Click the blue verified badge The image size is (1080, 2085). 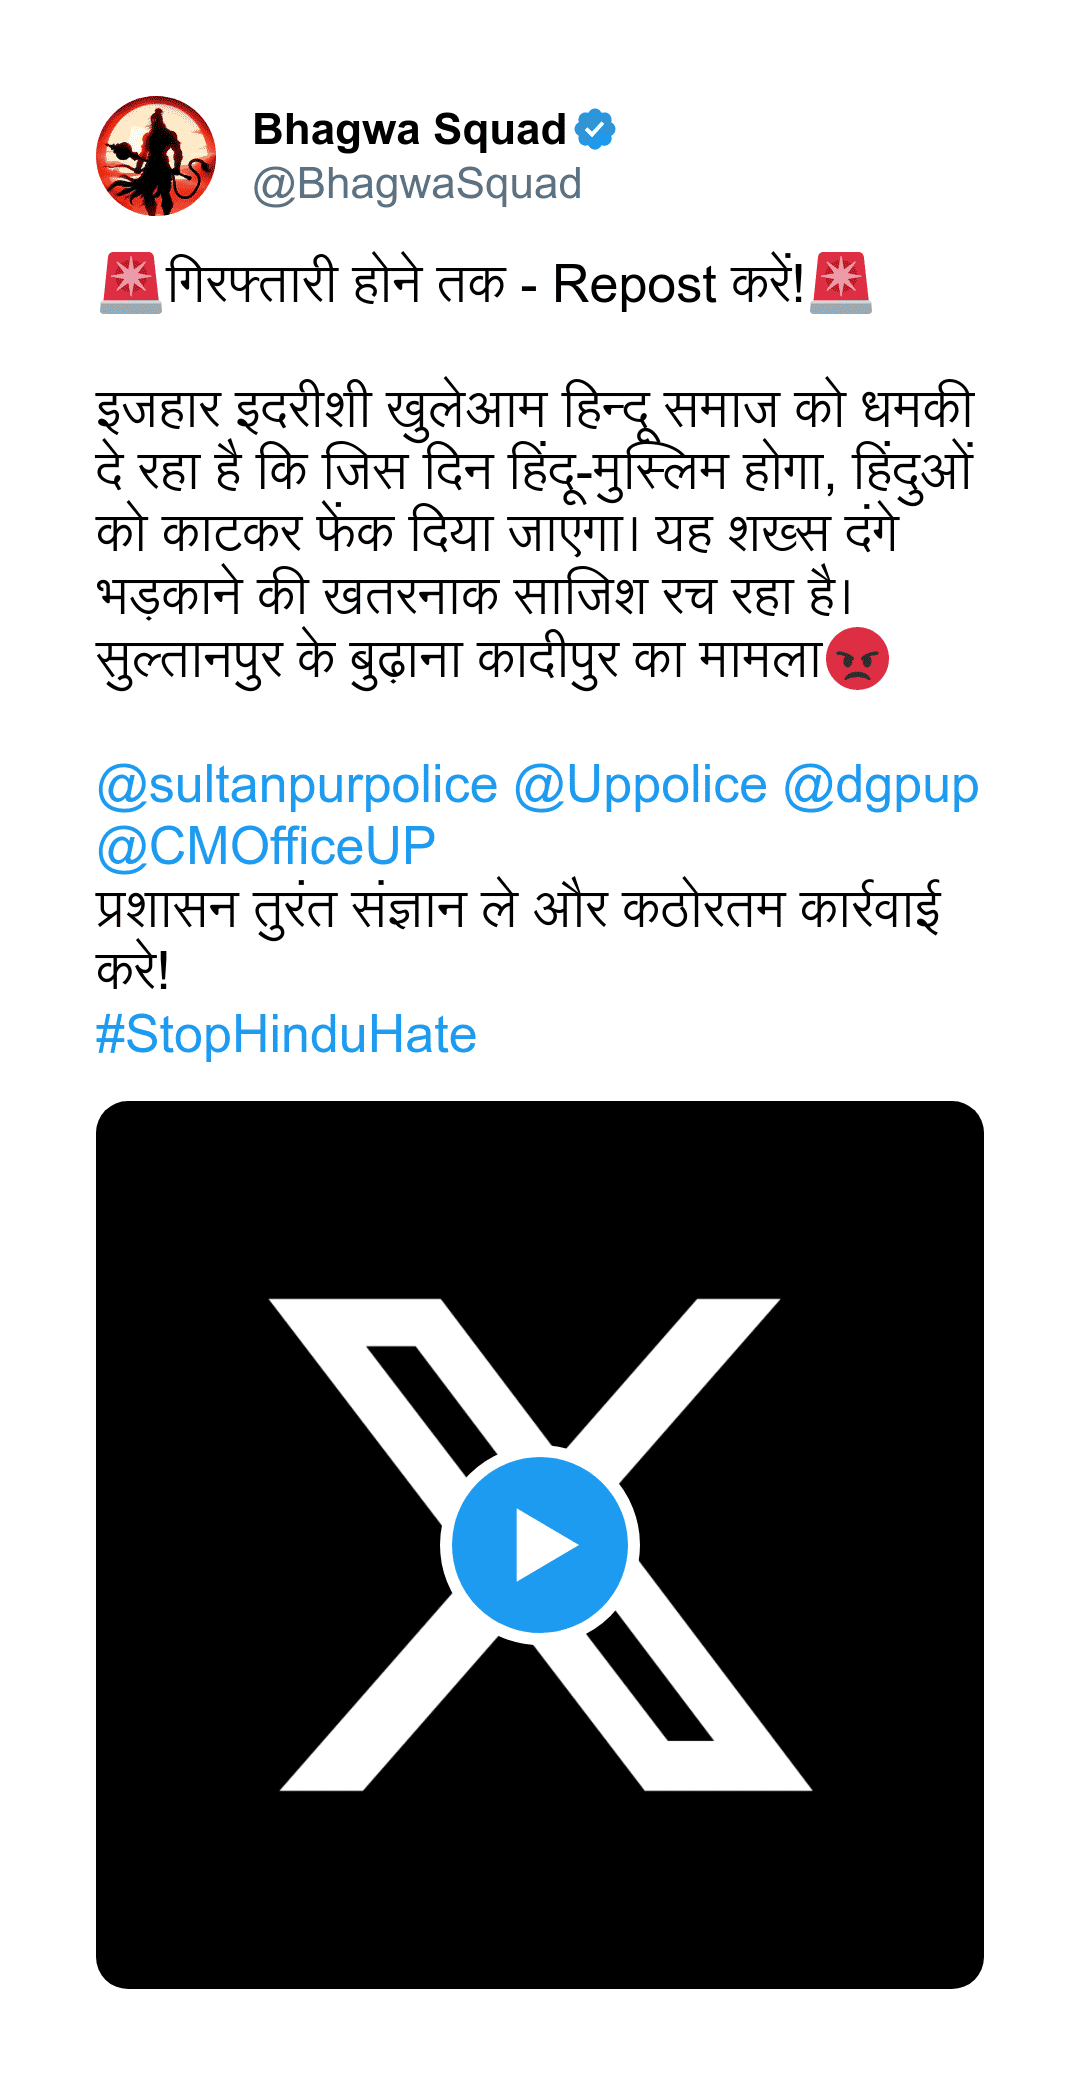click(x=596, y=129)
